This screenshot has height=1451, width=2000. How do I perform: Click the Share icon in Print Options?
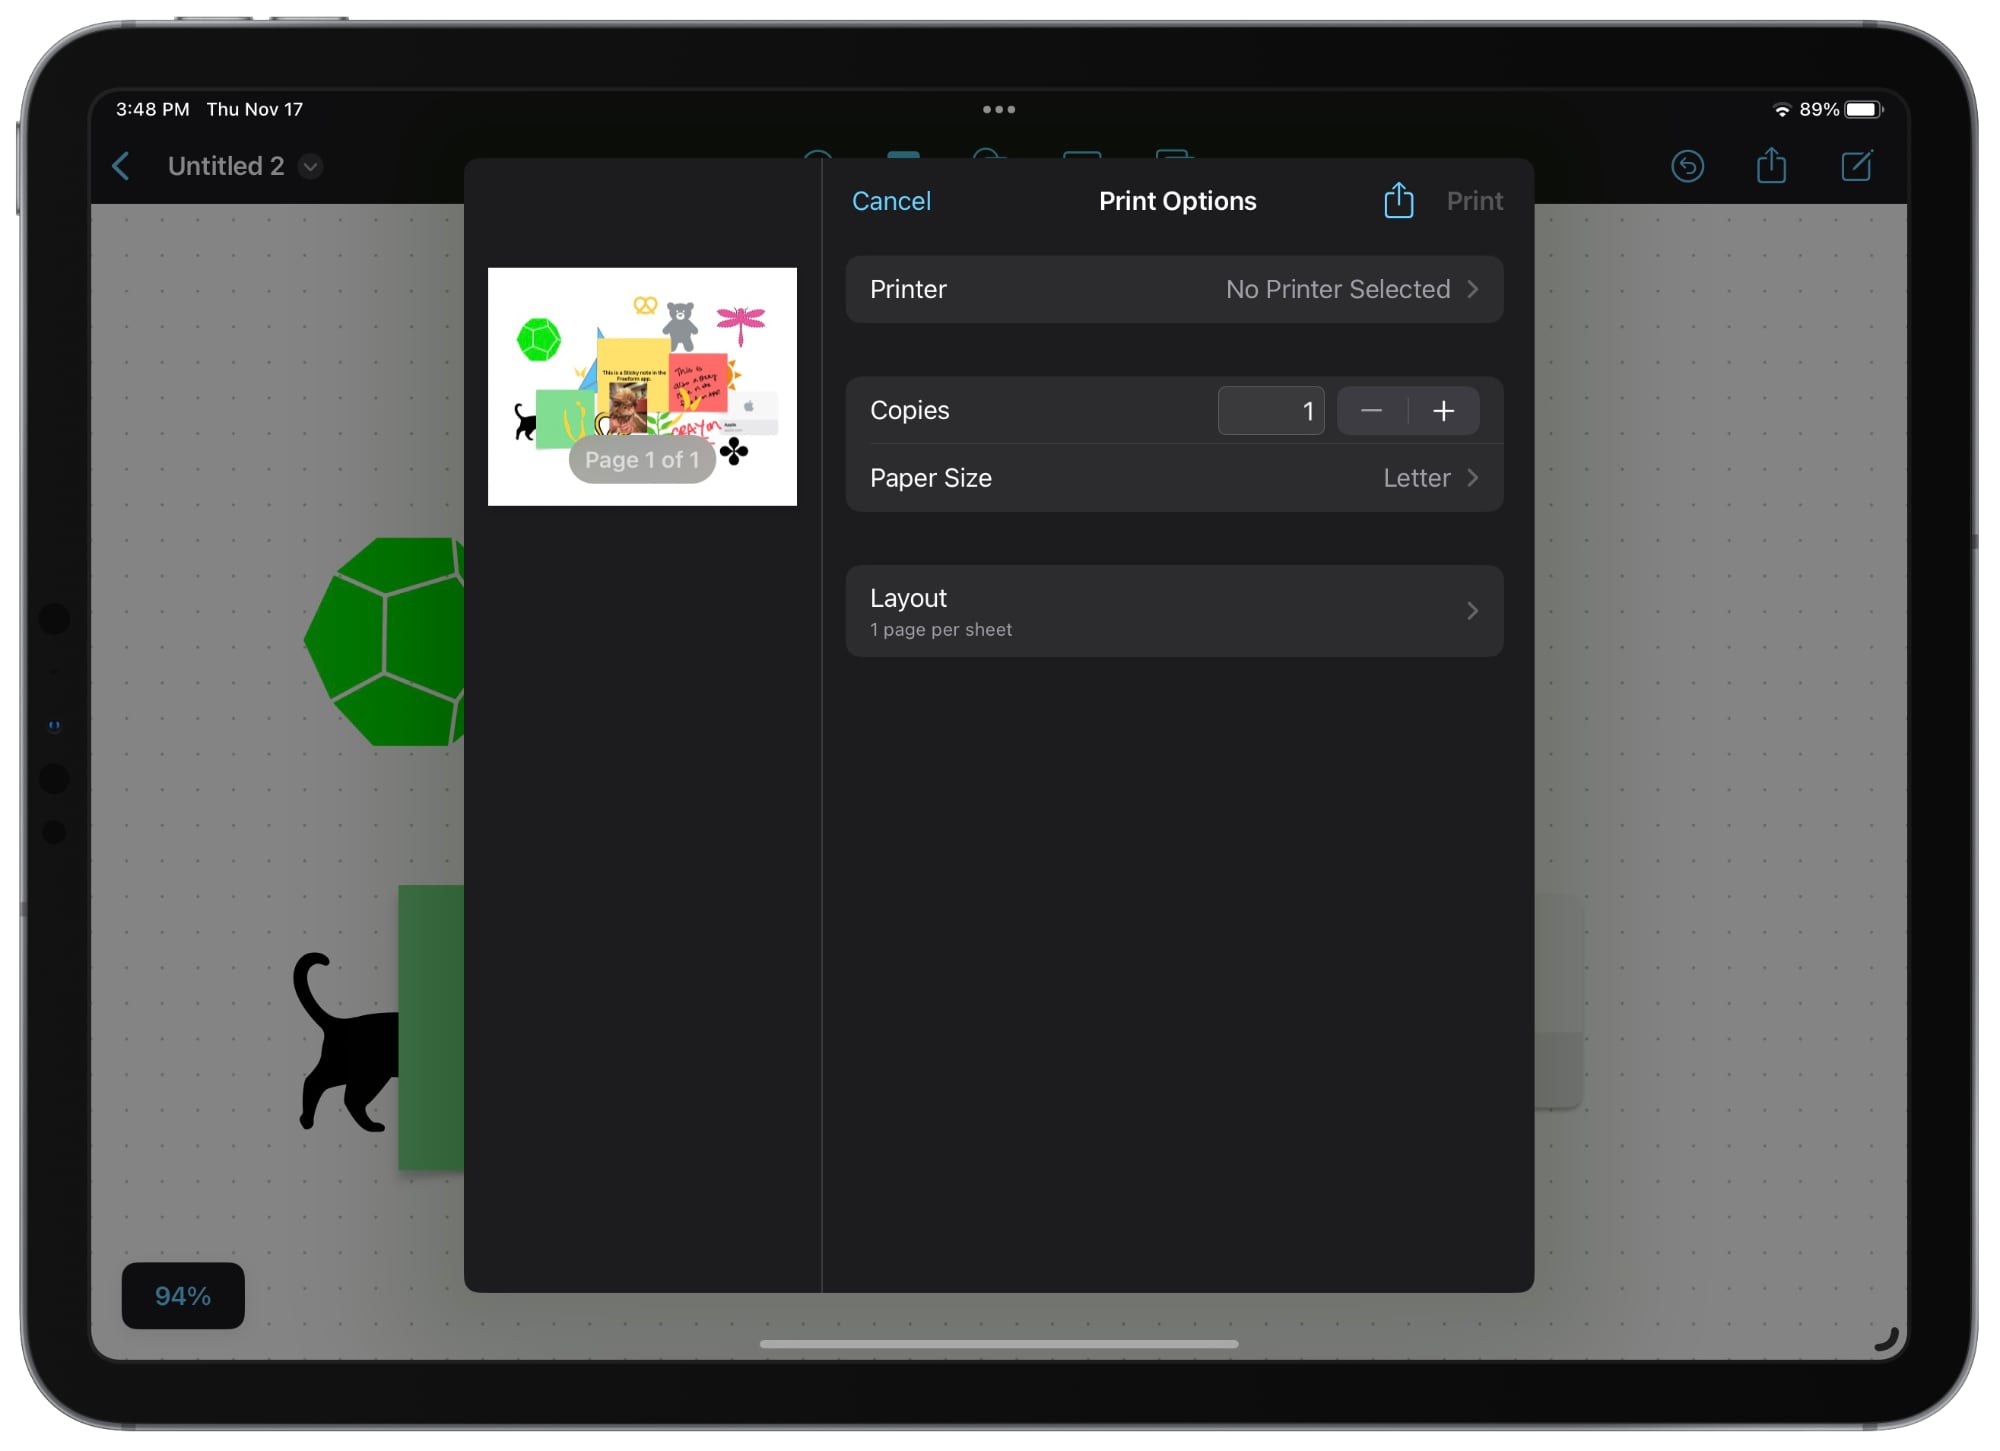tap(1398, 200)
